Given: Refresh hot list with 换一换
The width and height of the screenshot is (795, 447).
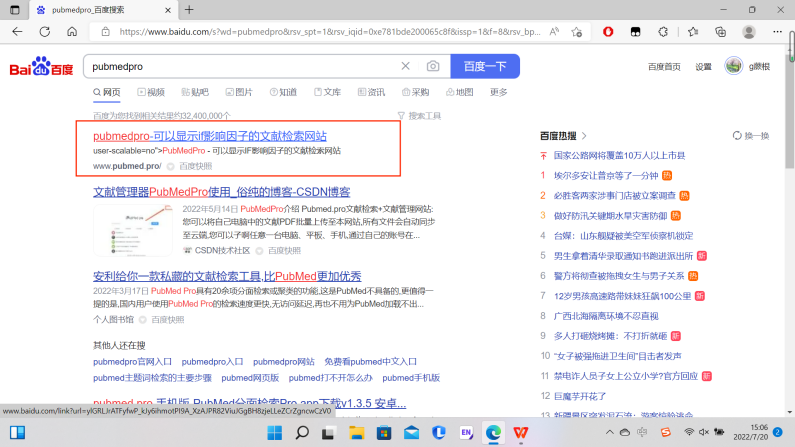Looking at the screenshot, I should (751, 136).
